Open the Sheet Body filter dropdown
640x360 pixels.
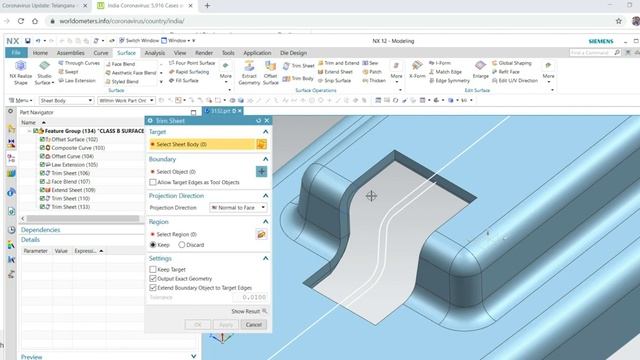66,100
